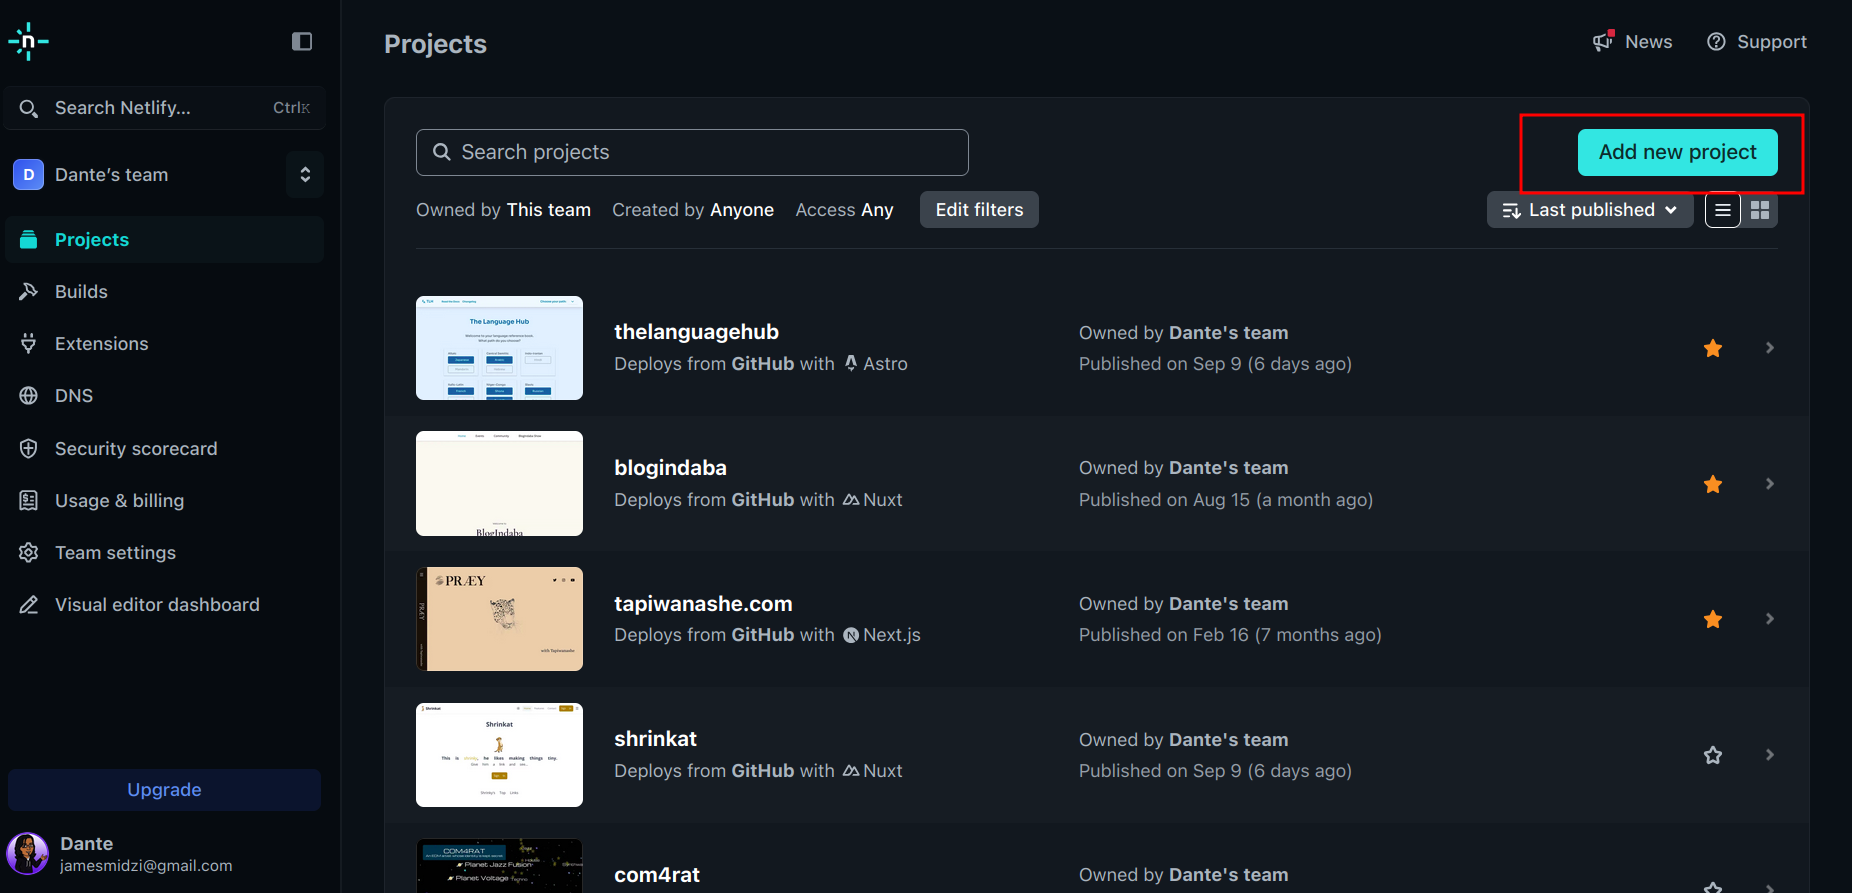Open the News link

(x=1632, y=41)
